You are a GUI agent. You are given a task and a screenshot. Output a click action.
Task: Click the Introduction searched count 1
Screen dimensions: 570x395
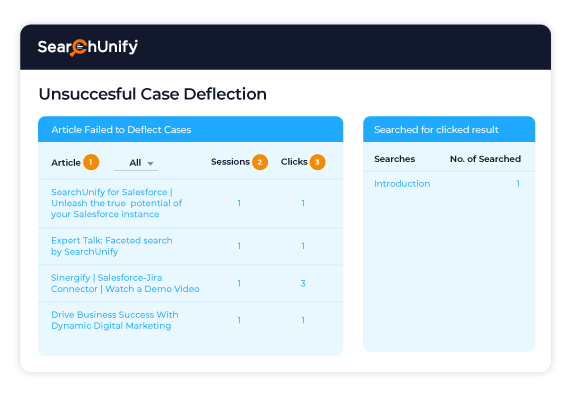click(x=518, y=184)
